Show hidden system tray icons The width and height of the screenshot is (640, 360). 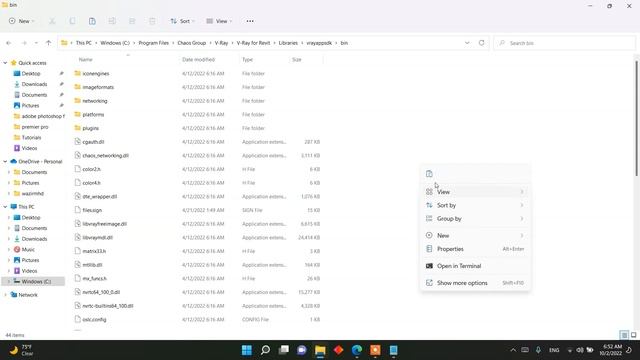[x=513, y=350]
